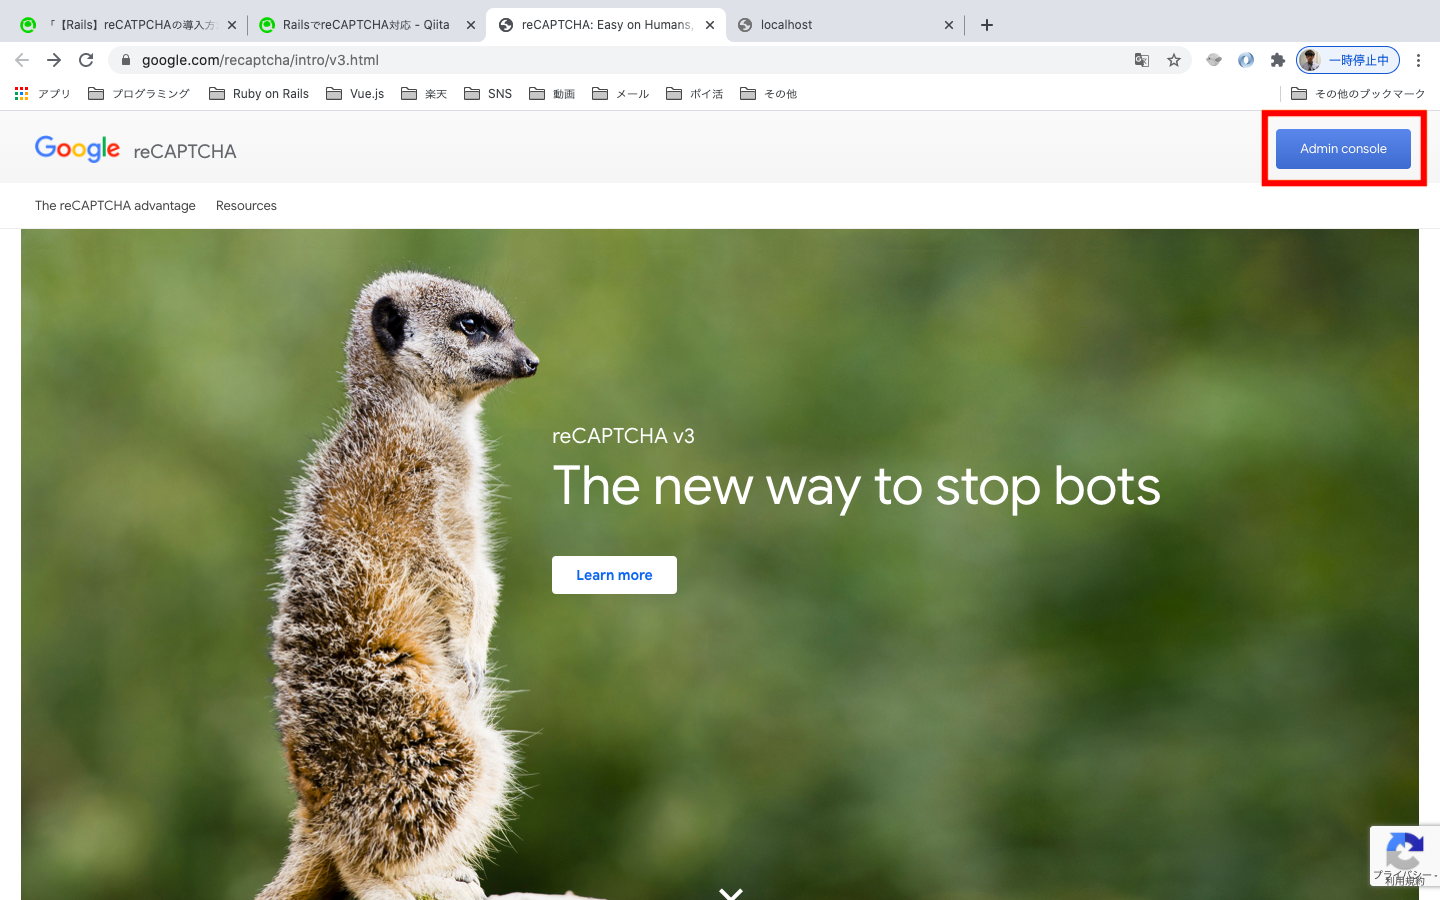Viewport: 1440px width, 900px height.
Task: Open the Extensions puzzle icon
Action: pos(1277,60)
